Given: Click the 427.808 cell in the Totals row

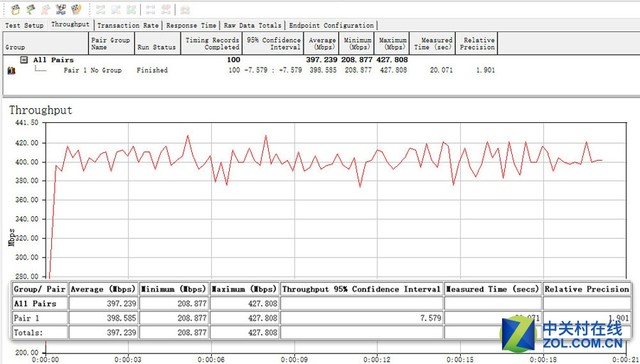Looking at the screenshot, I should click(244, 333).
